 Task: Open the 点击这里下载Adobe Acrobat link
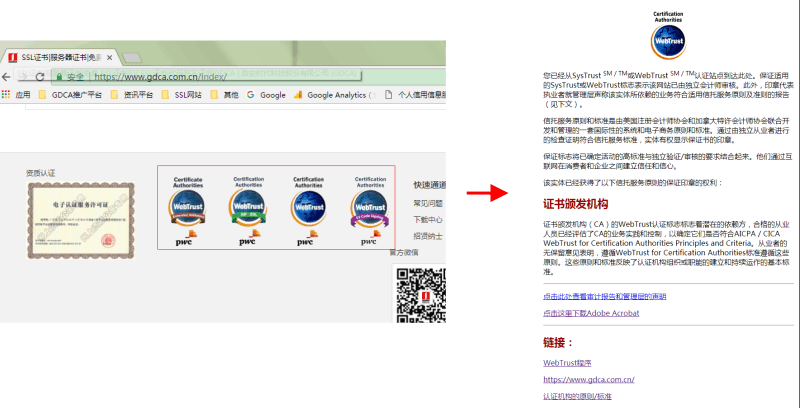click(591, 313)
